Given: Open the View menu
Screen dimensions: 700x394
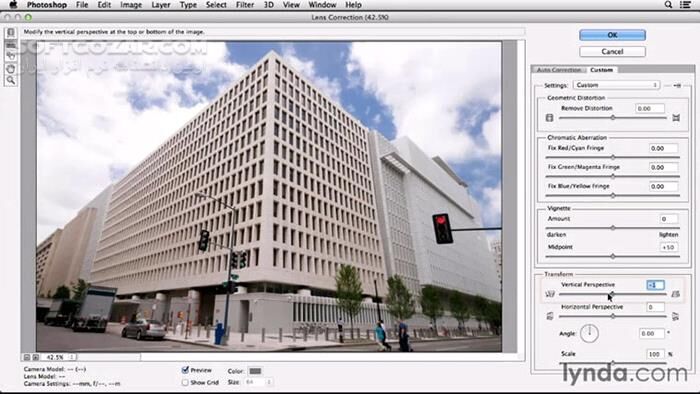Looking at the screenshot, I should (x=291, y=5).
